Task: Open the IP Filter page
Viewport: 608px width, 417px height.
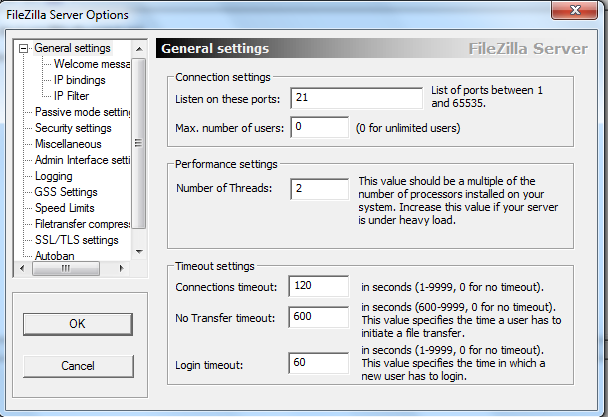Action: point(71,96)
